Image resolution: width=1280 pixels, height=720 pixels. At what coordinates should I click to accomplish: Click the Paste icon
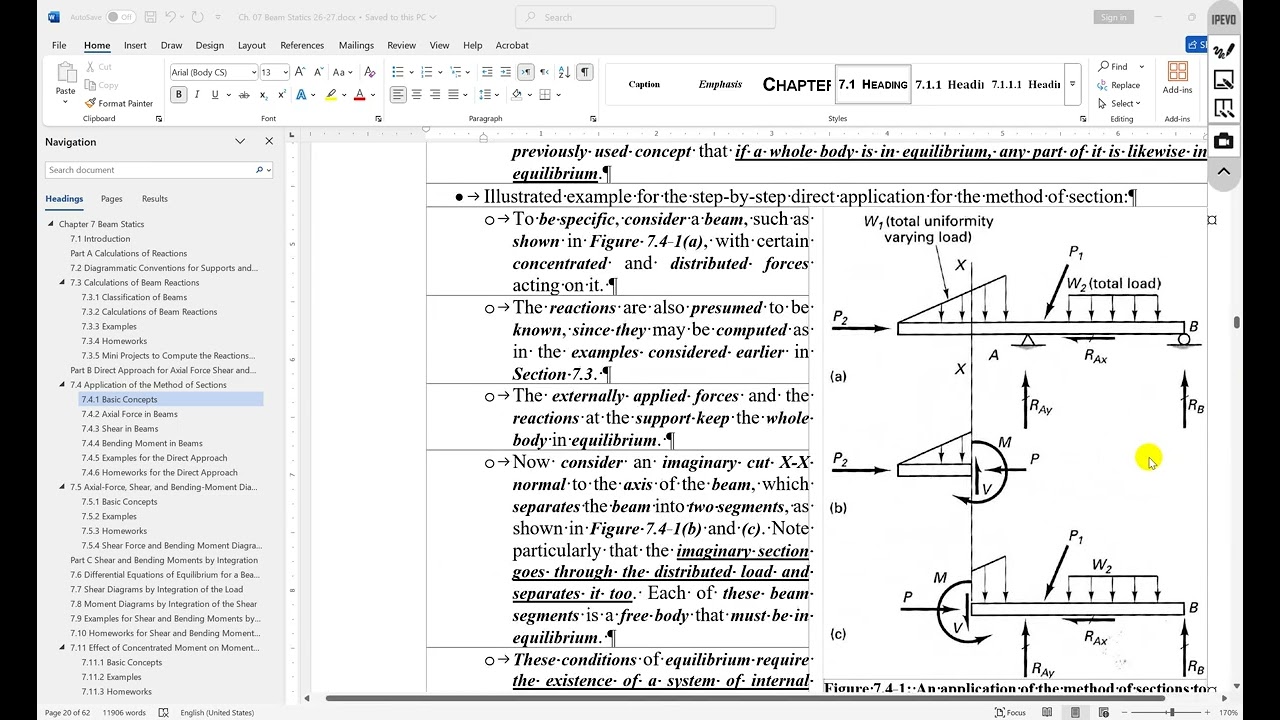66,73
